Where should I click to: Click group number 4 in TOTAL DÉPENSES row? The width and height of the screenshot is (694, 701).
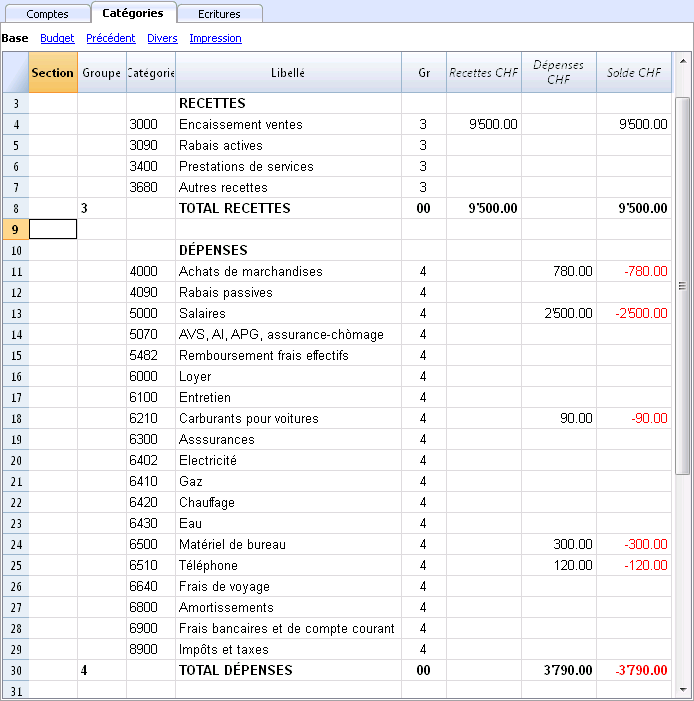(x=84, y=670)
